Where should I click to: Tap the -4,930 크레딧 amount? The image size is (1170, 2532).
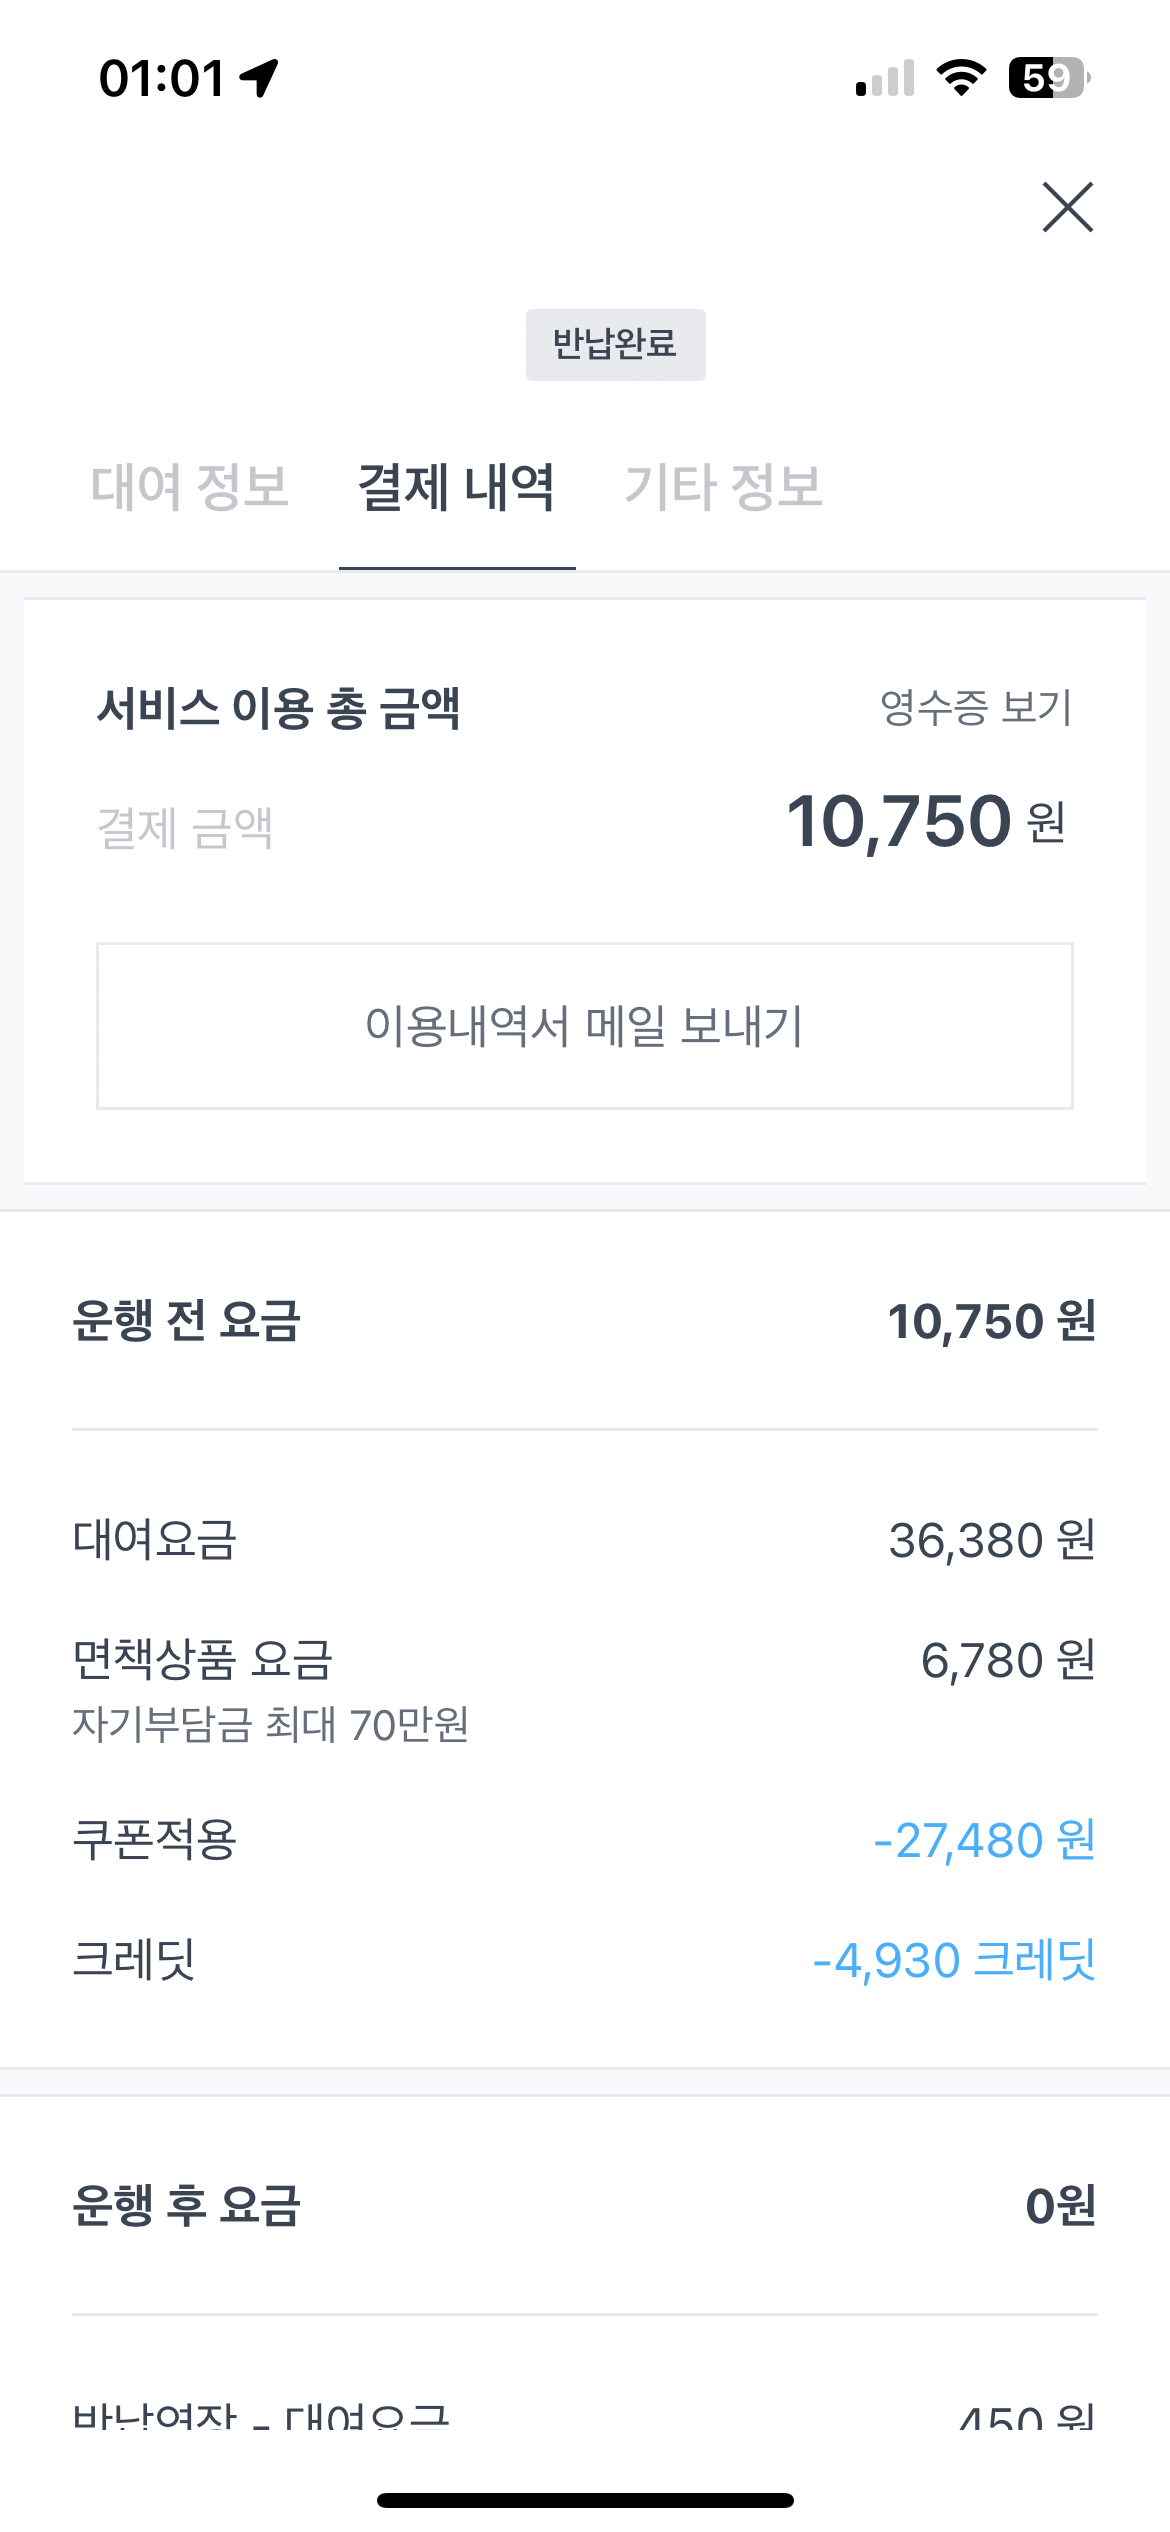954,1960
